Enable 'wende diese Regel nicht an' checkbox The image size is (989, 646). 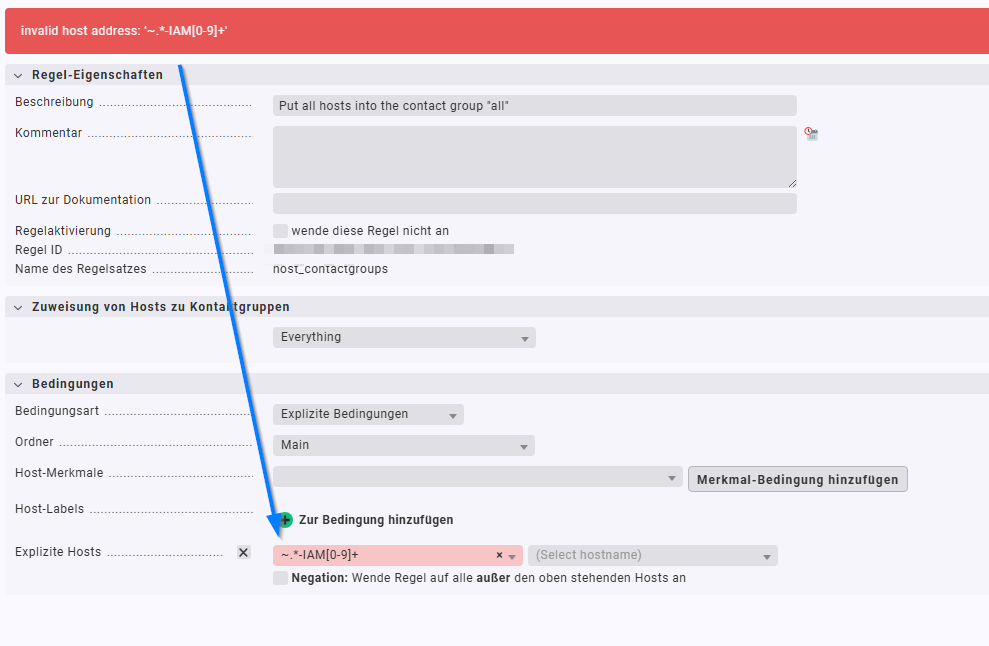tap(280, 231)
